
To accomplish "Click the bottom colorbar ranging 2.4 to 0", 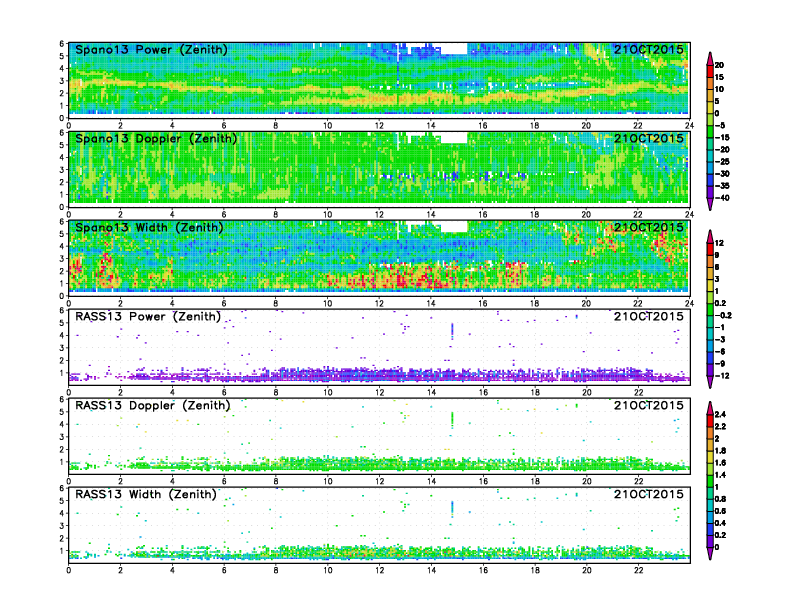I will (710, 481).
